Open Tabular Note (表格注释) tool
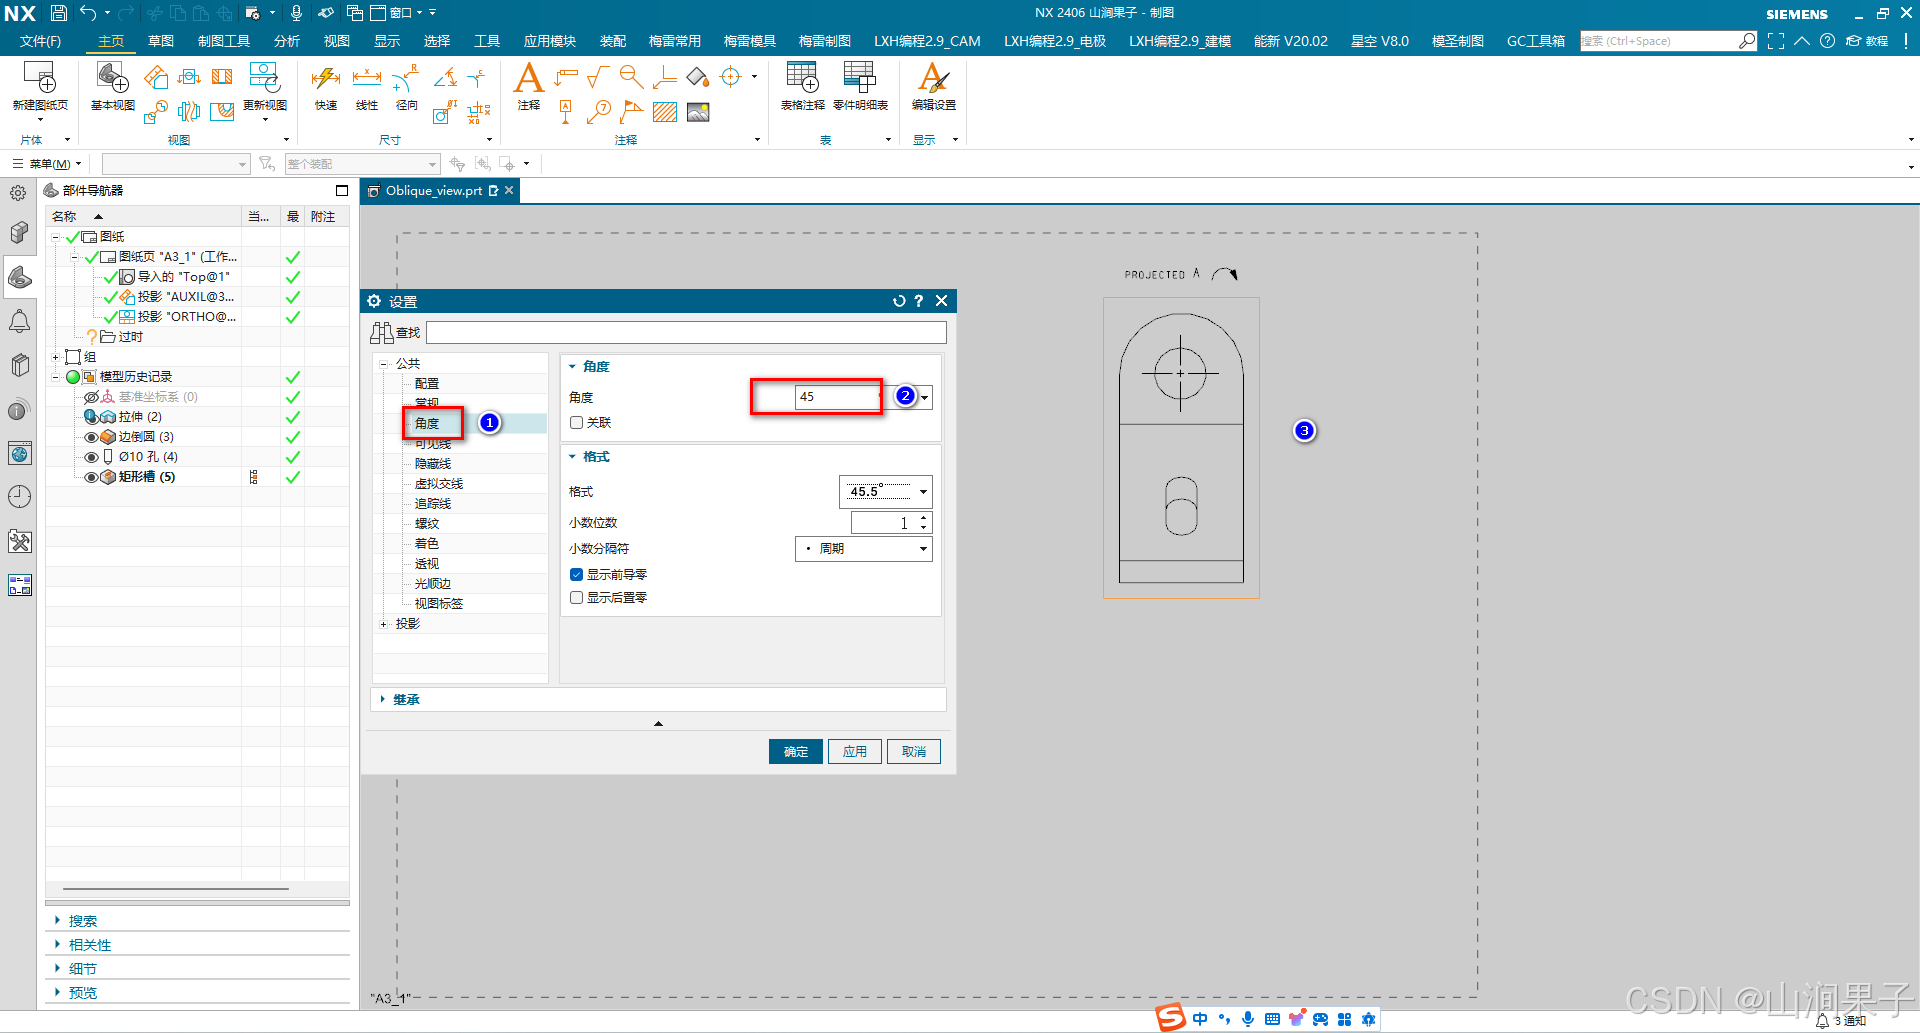1920x1033 pixels. (802, 87)
